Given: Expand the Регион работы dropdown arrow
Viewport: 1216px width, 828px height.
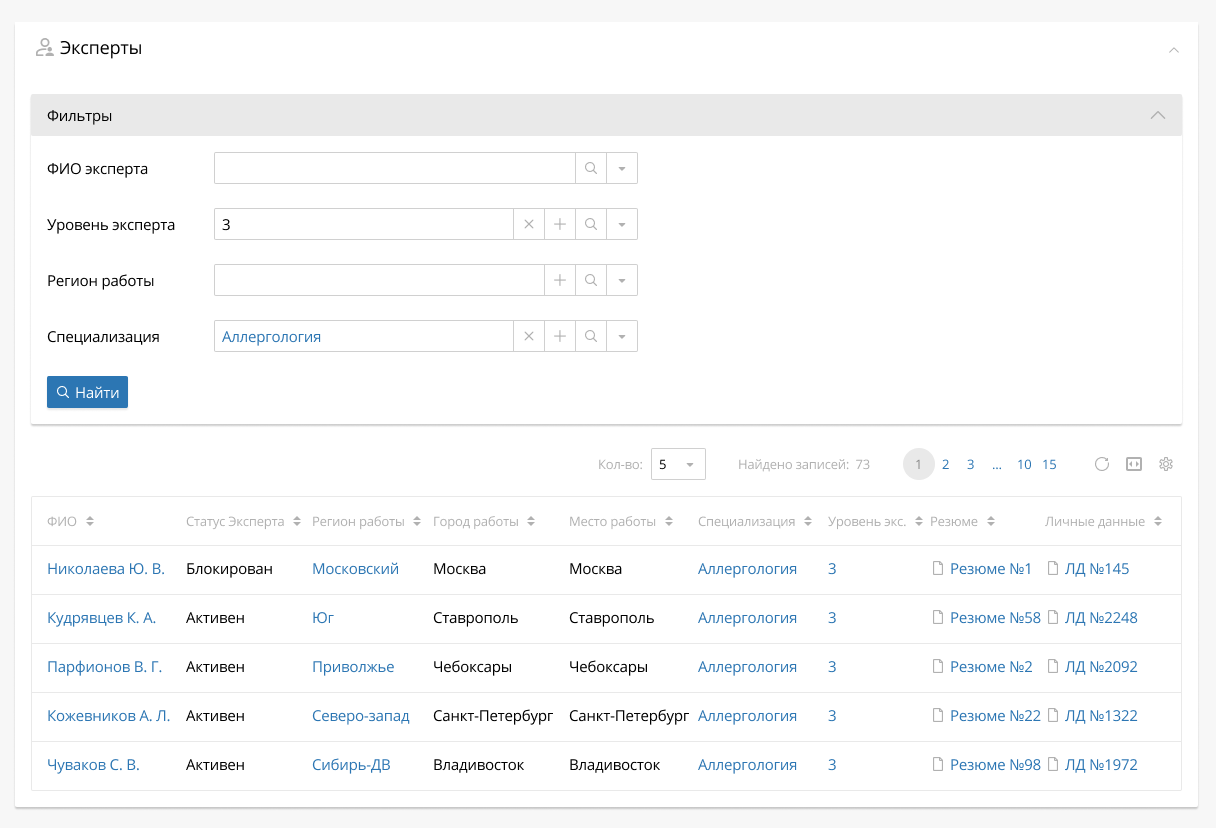Looking at the screenshot, I should point(622,281).
